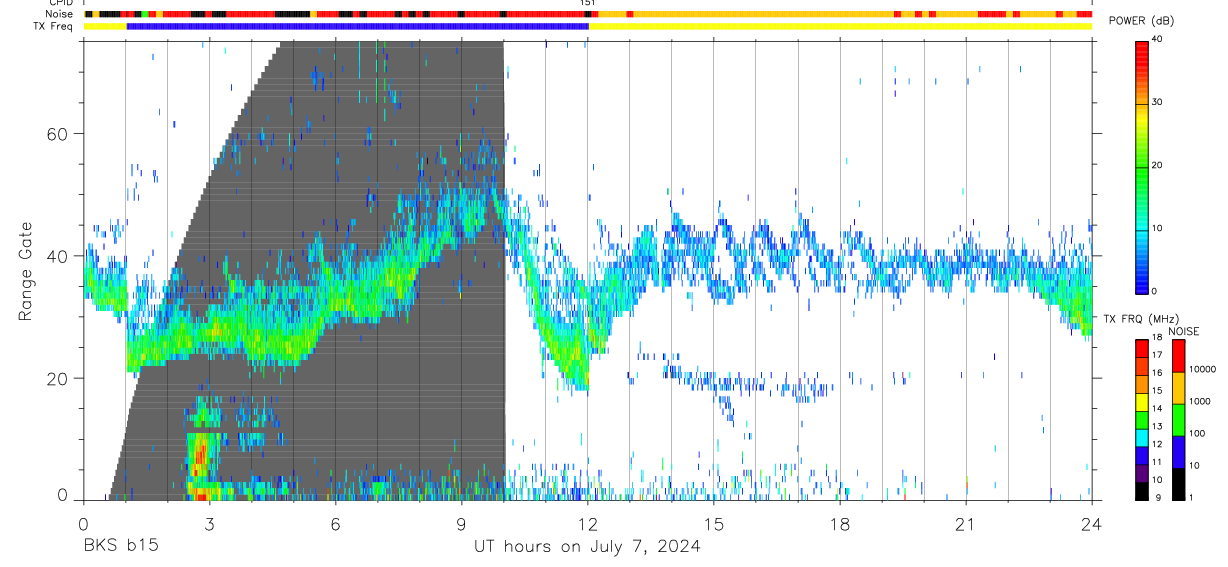The image size is (1228, 567).
Task: Click the yellow section of the TX Freq strip
Action: 840,26
